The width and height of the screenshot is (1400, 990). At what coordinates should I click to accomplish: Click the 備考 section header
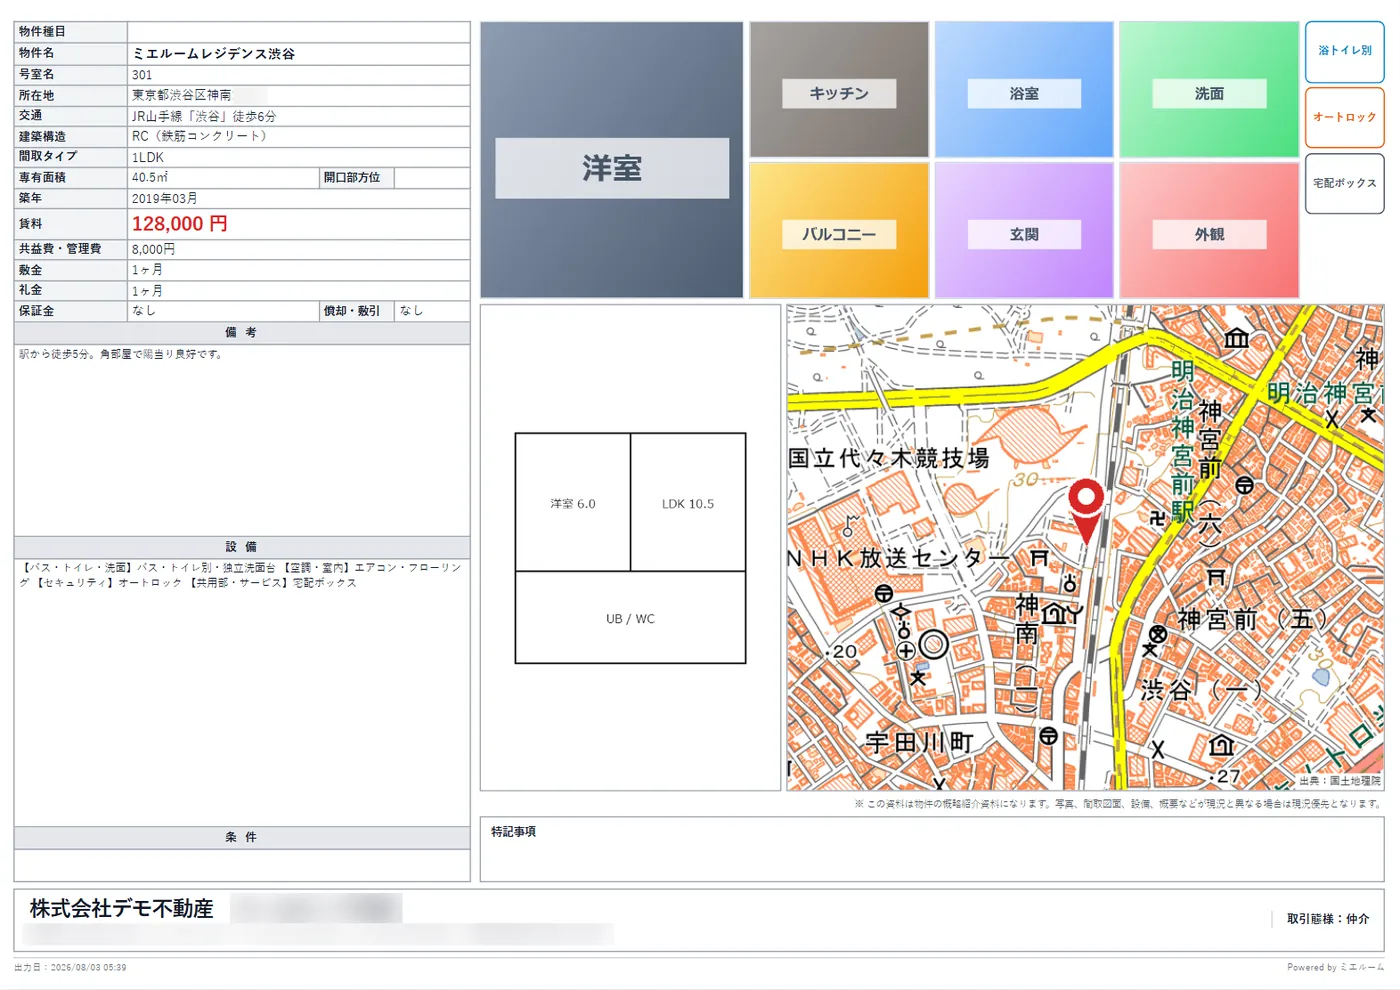tap(242, 333)
